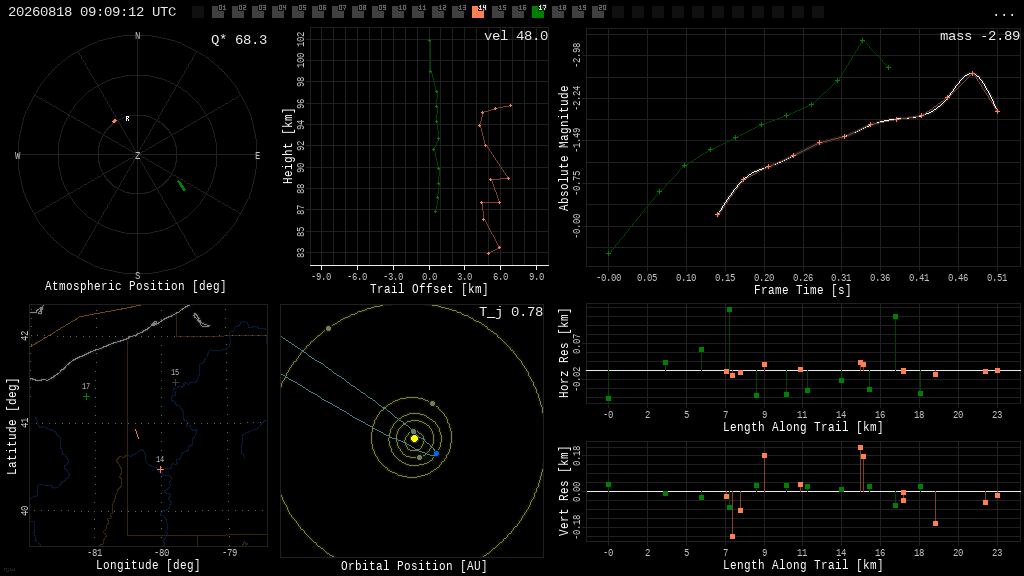The image size is (1024, 576).
Task: Click the orange R radiant marker on sky plot
Action: point(115,121)
